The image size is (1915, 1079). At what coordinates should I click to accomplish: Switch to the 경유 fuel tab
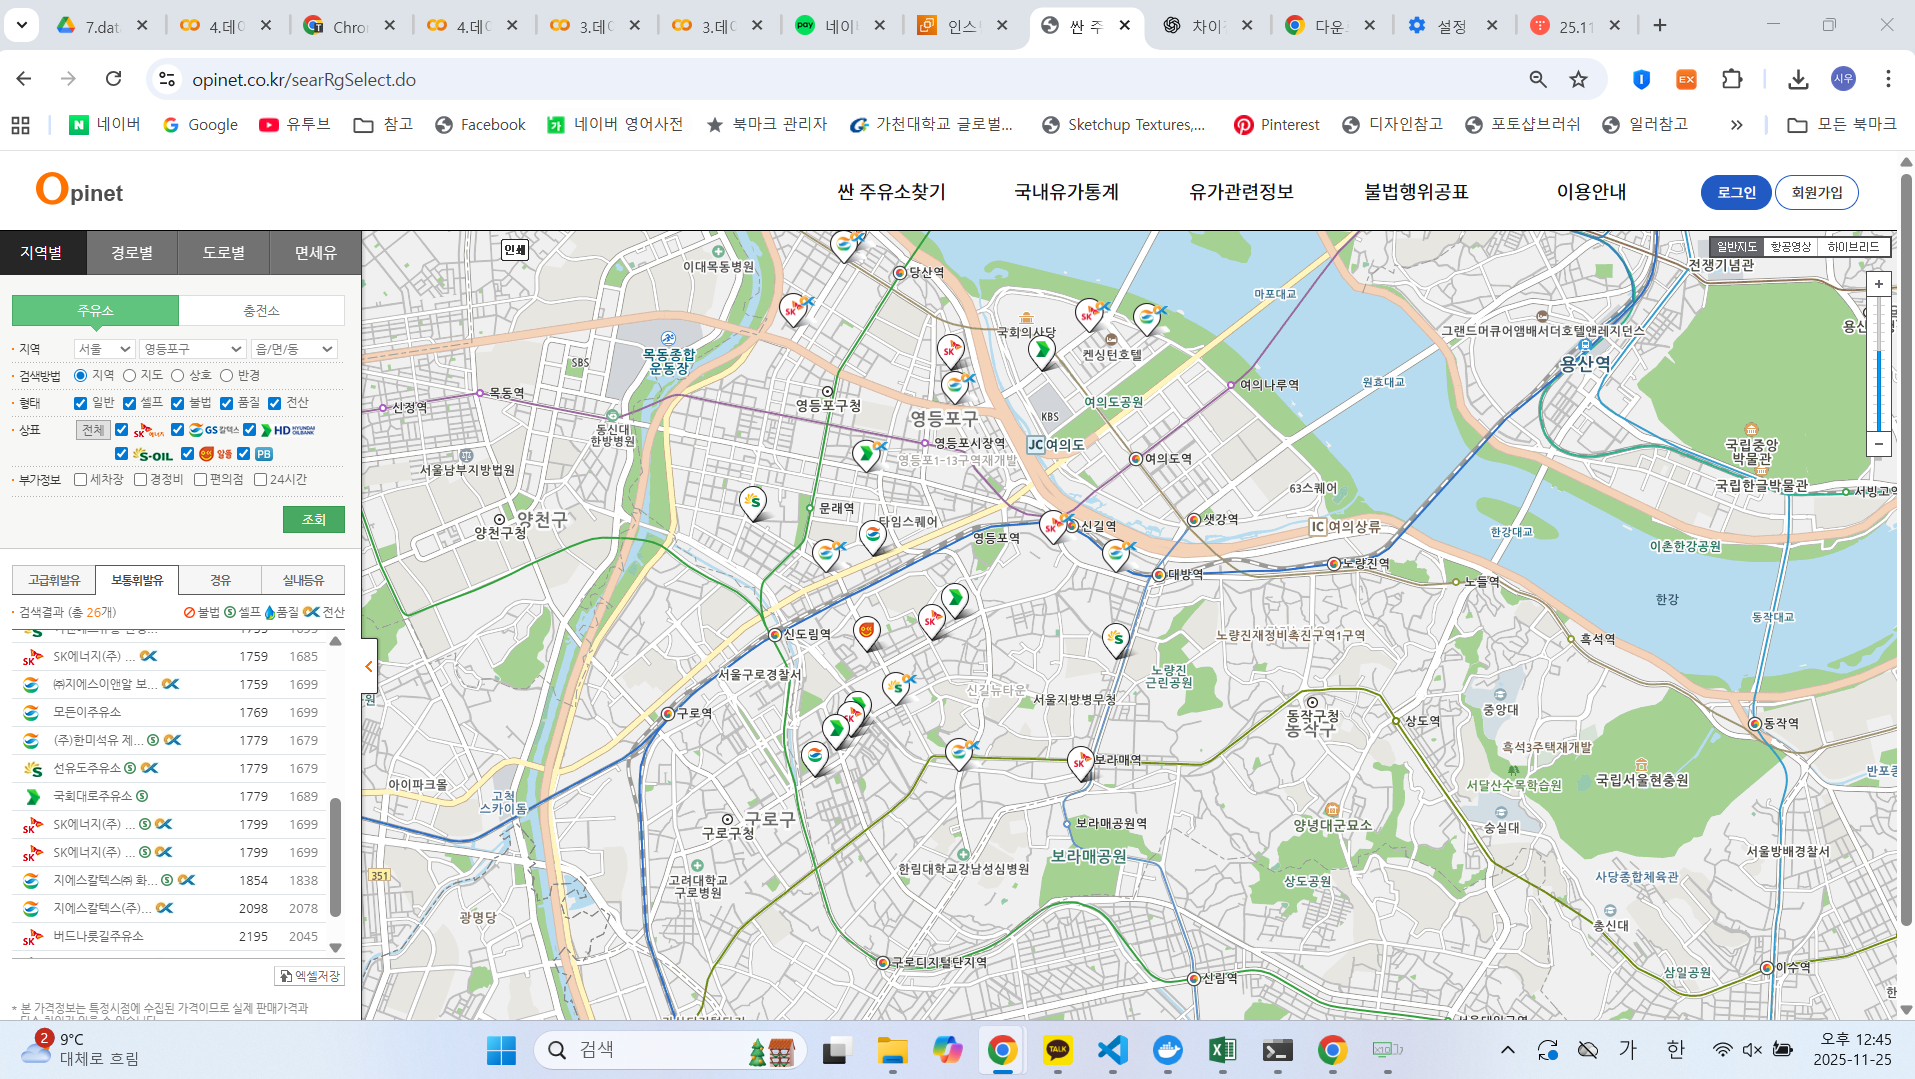point(220,580)
